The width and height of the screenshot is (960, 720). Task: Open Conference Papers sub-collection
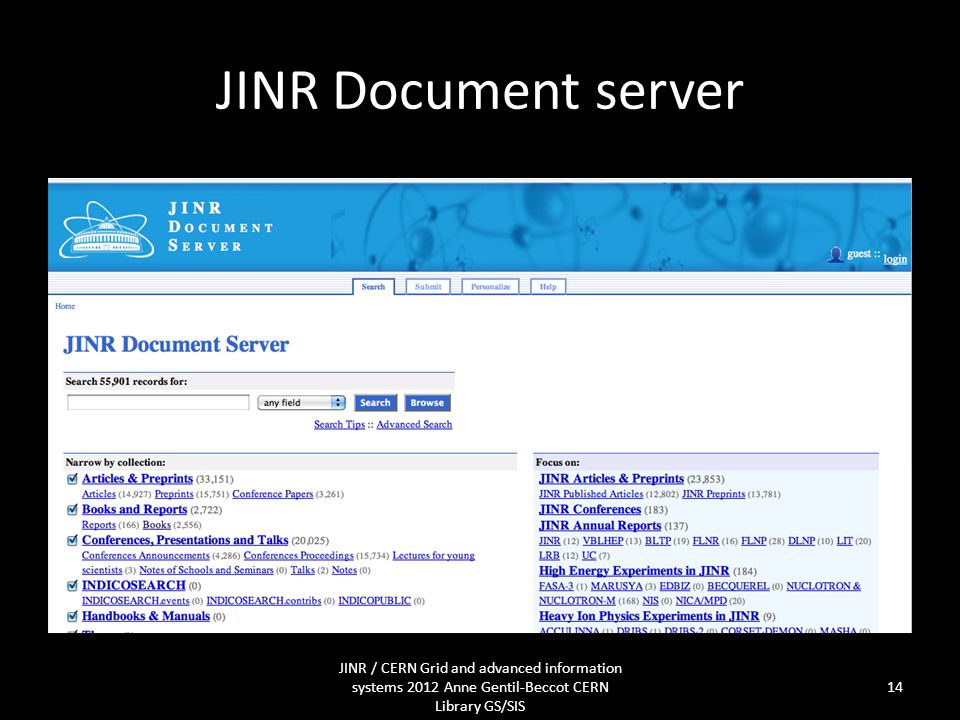[x=272, y=494]
